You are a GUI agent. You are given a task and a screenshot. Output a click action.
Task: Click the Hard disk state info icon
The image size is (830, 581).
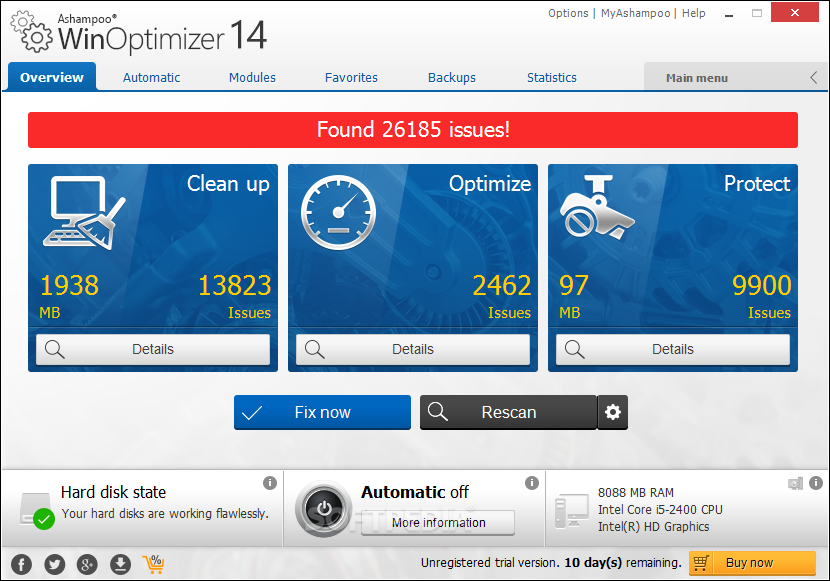pyautogui.click(x=270, y=483)
